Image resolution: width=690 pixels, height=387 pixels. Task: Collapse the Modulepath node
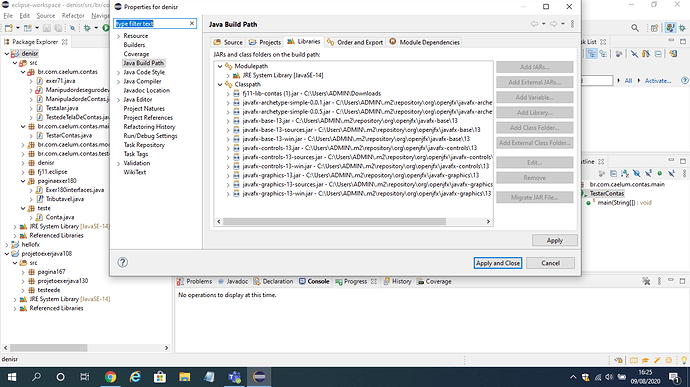[220, 66]
